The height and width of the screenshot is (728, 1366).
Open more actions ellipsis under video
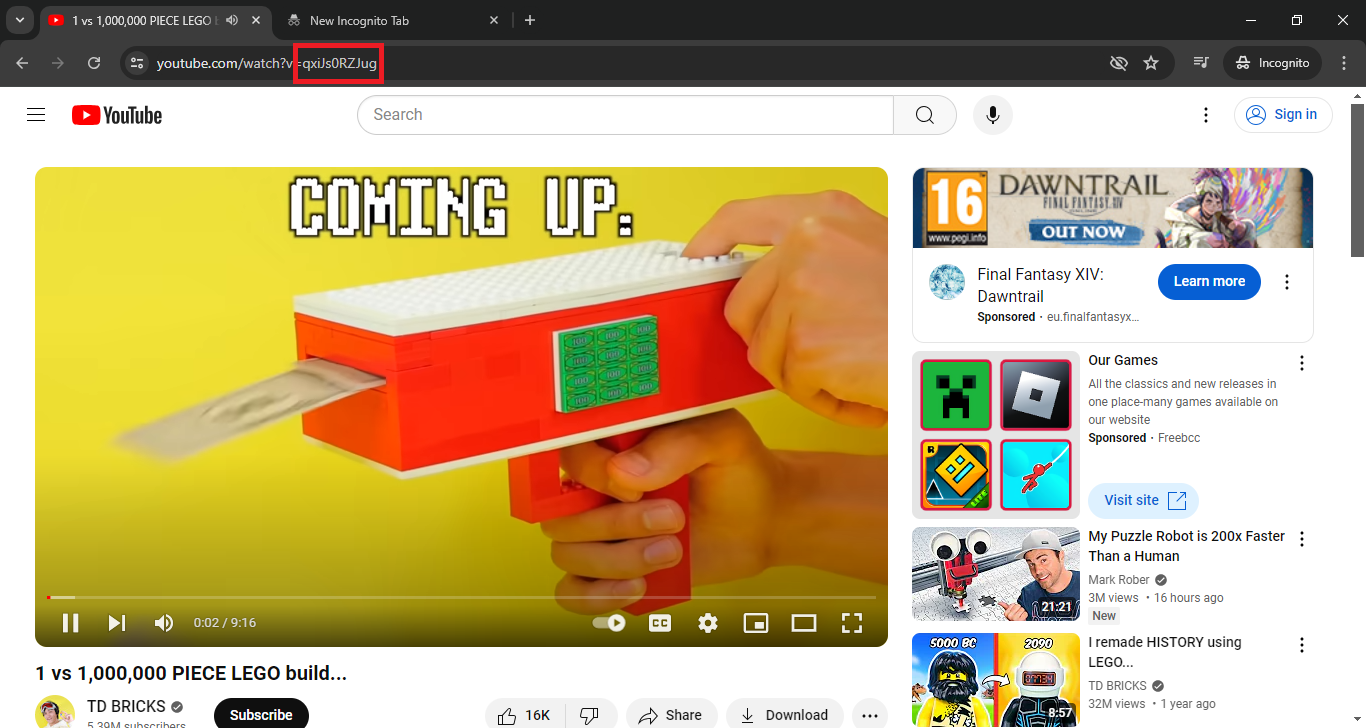(870, 715)
